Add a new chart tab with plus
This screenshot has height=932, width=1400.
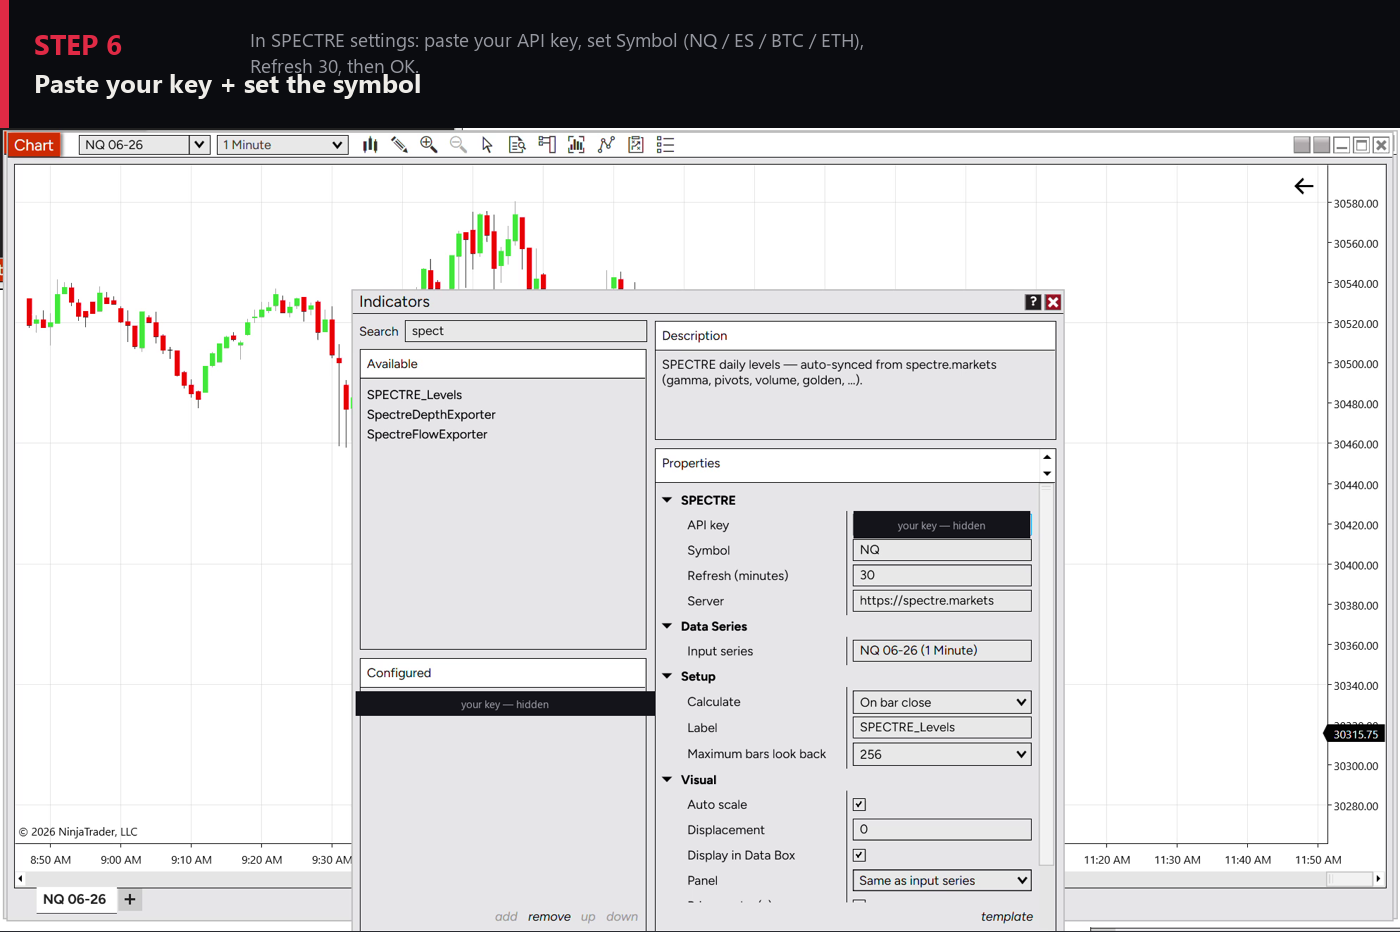click(130, 899)
